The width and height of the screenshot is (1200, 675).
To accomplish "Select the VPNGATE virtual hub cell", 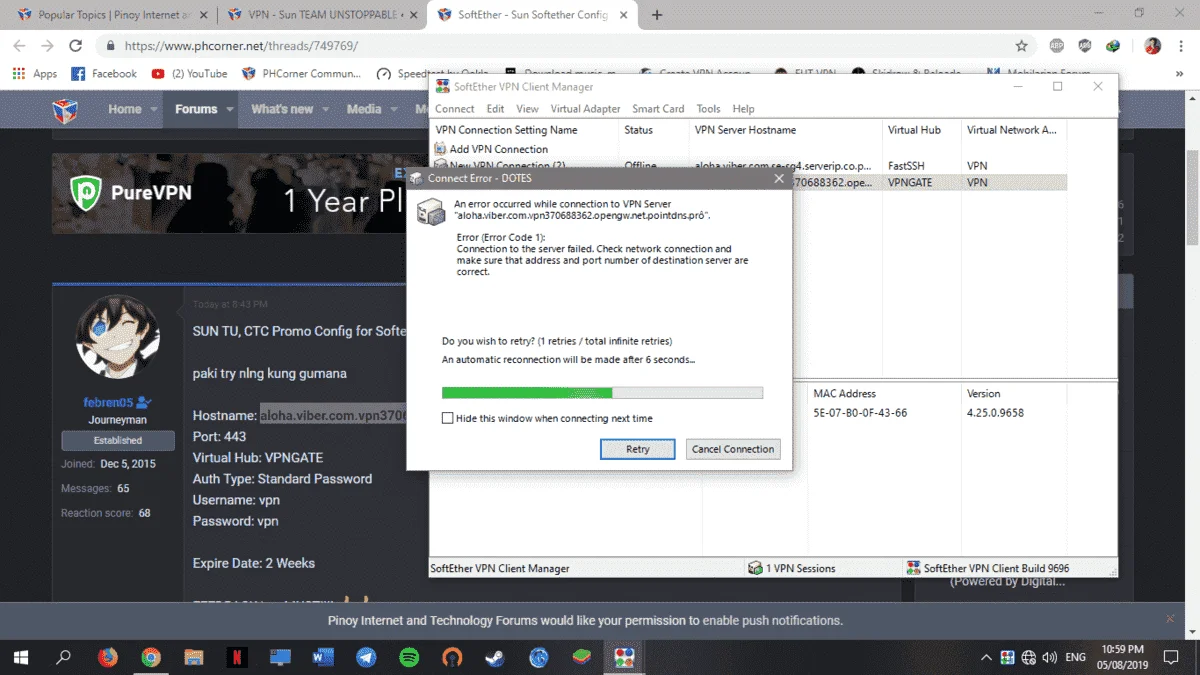I will click(908, 182).
